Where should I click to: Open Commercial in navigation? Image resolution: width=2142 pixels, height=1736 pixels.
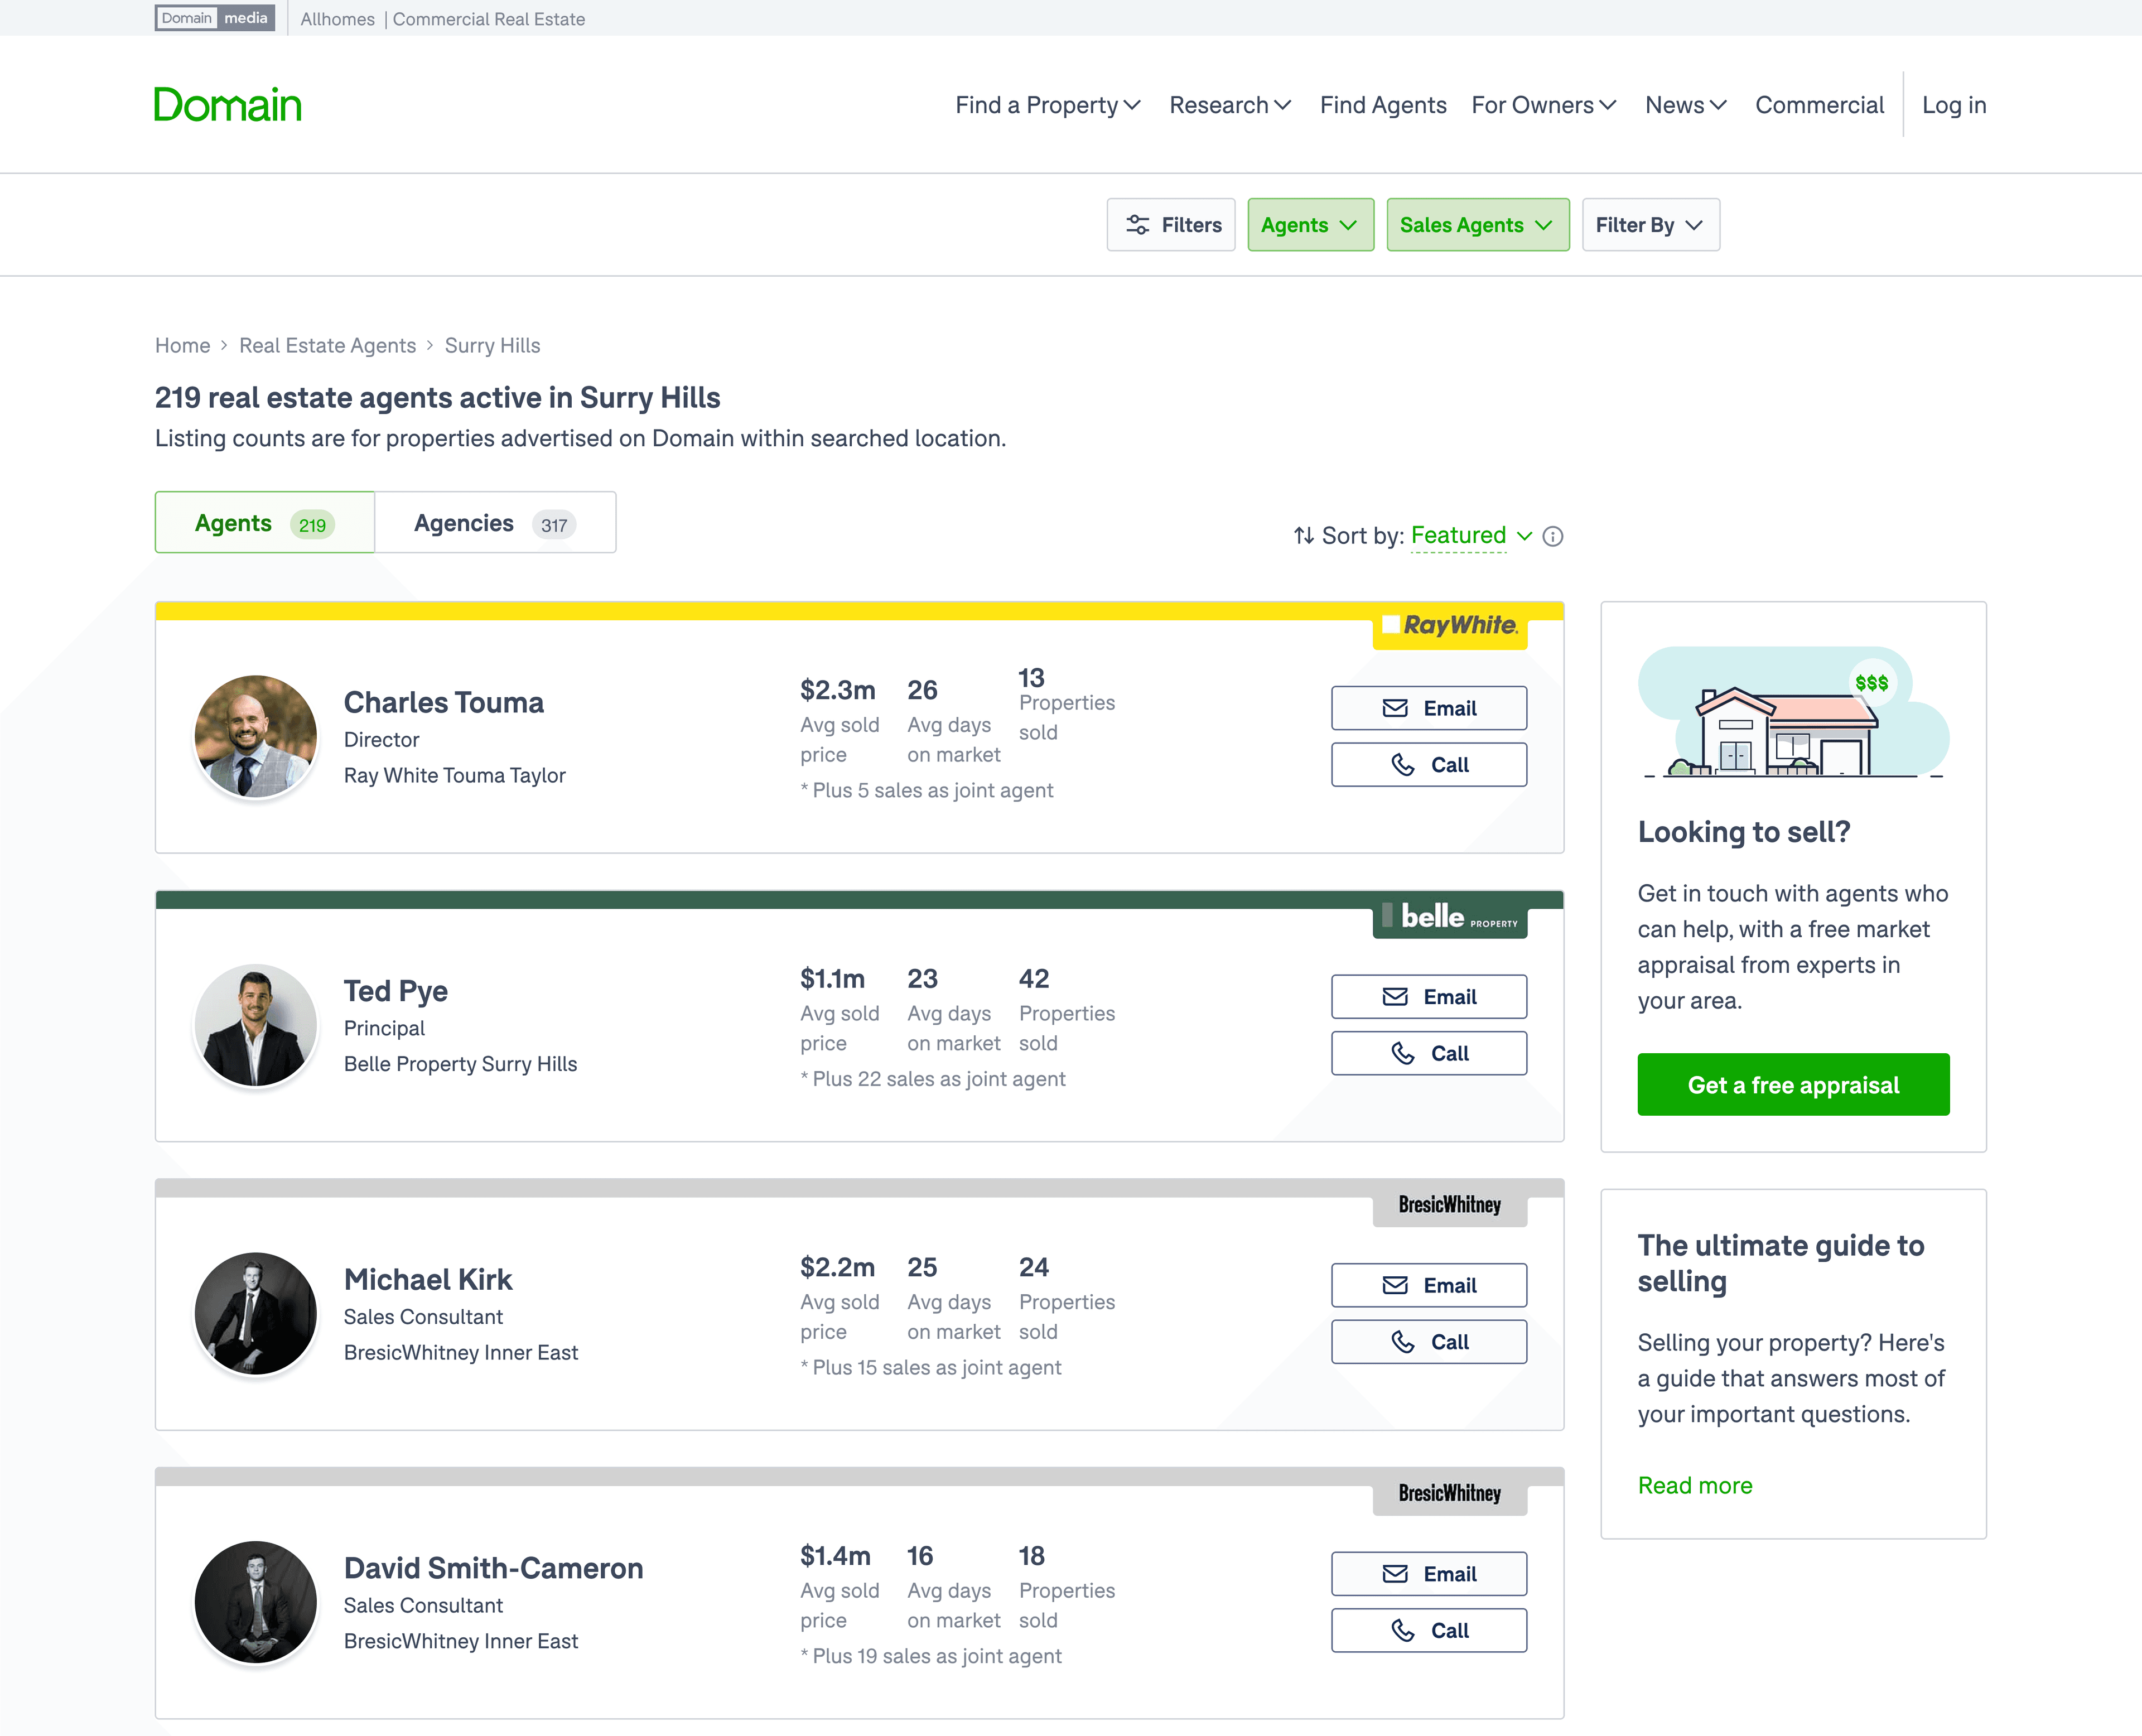click(x=1819, y=105)
